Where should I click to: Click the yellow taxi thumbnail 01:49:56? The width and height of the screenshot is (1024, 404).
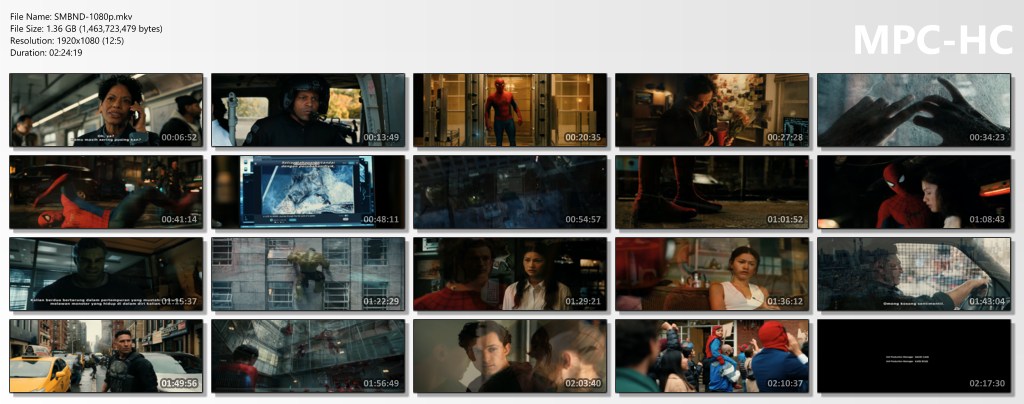click(106, 356)
